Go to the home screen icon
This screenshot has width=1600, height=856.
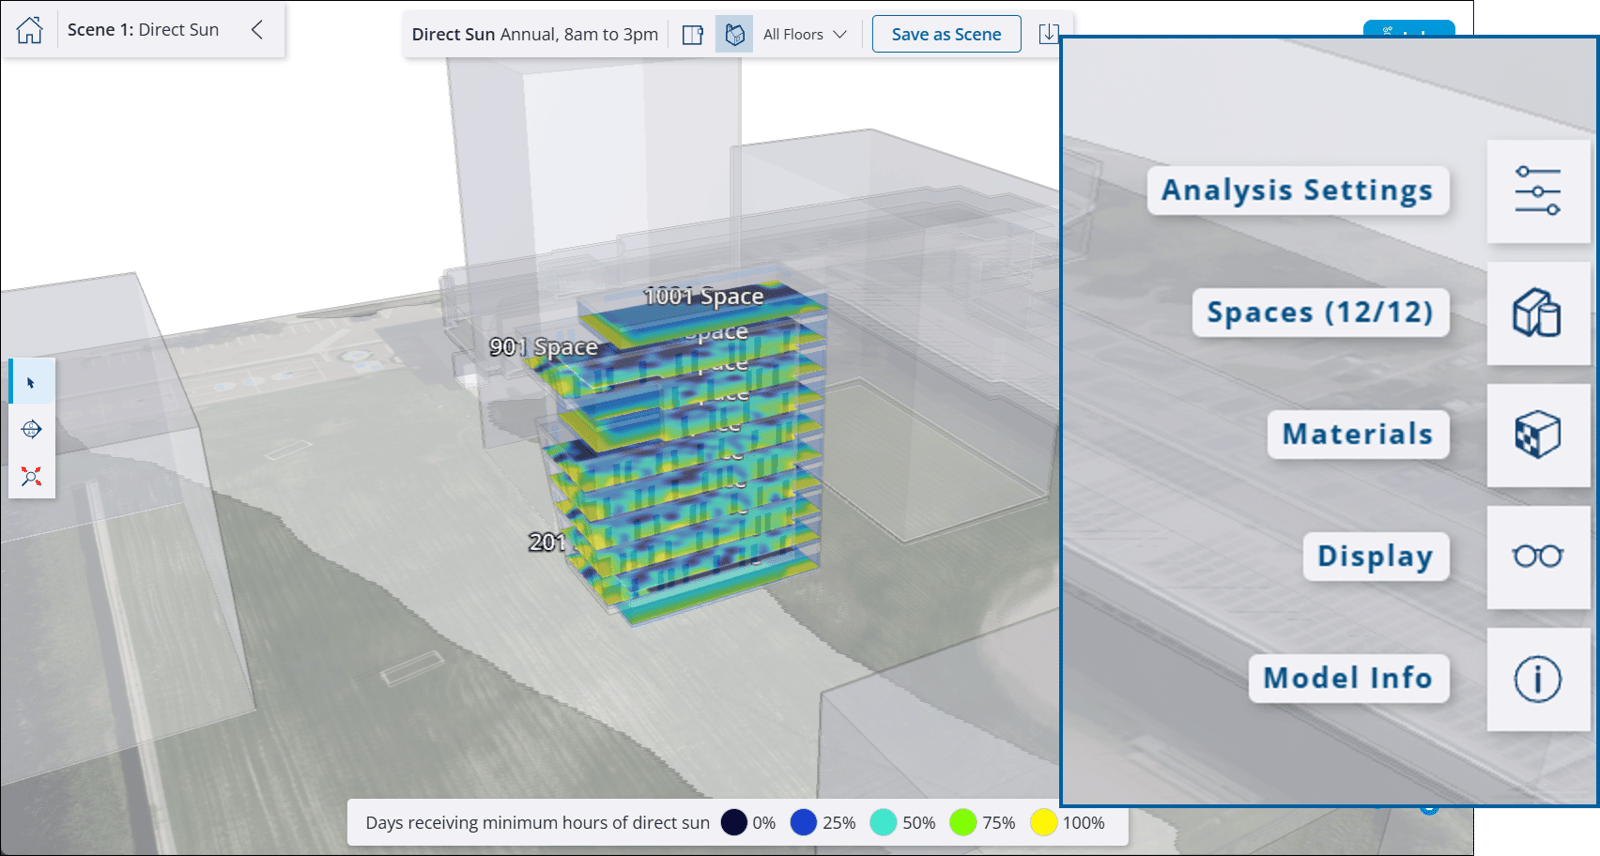pyautogui.click(x=30, y=30)
